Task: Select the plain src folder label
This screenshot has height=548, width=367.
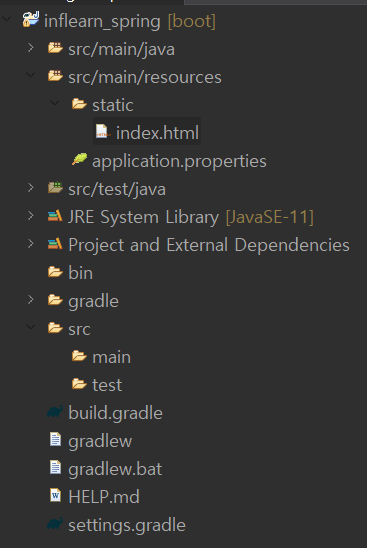Action: coord(79,330)
